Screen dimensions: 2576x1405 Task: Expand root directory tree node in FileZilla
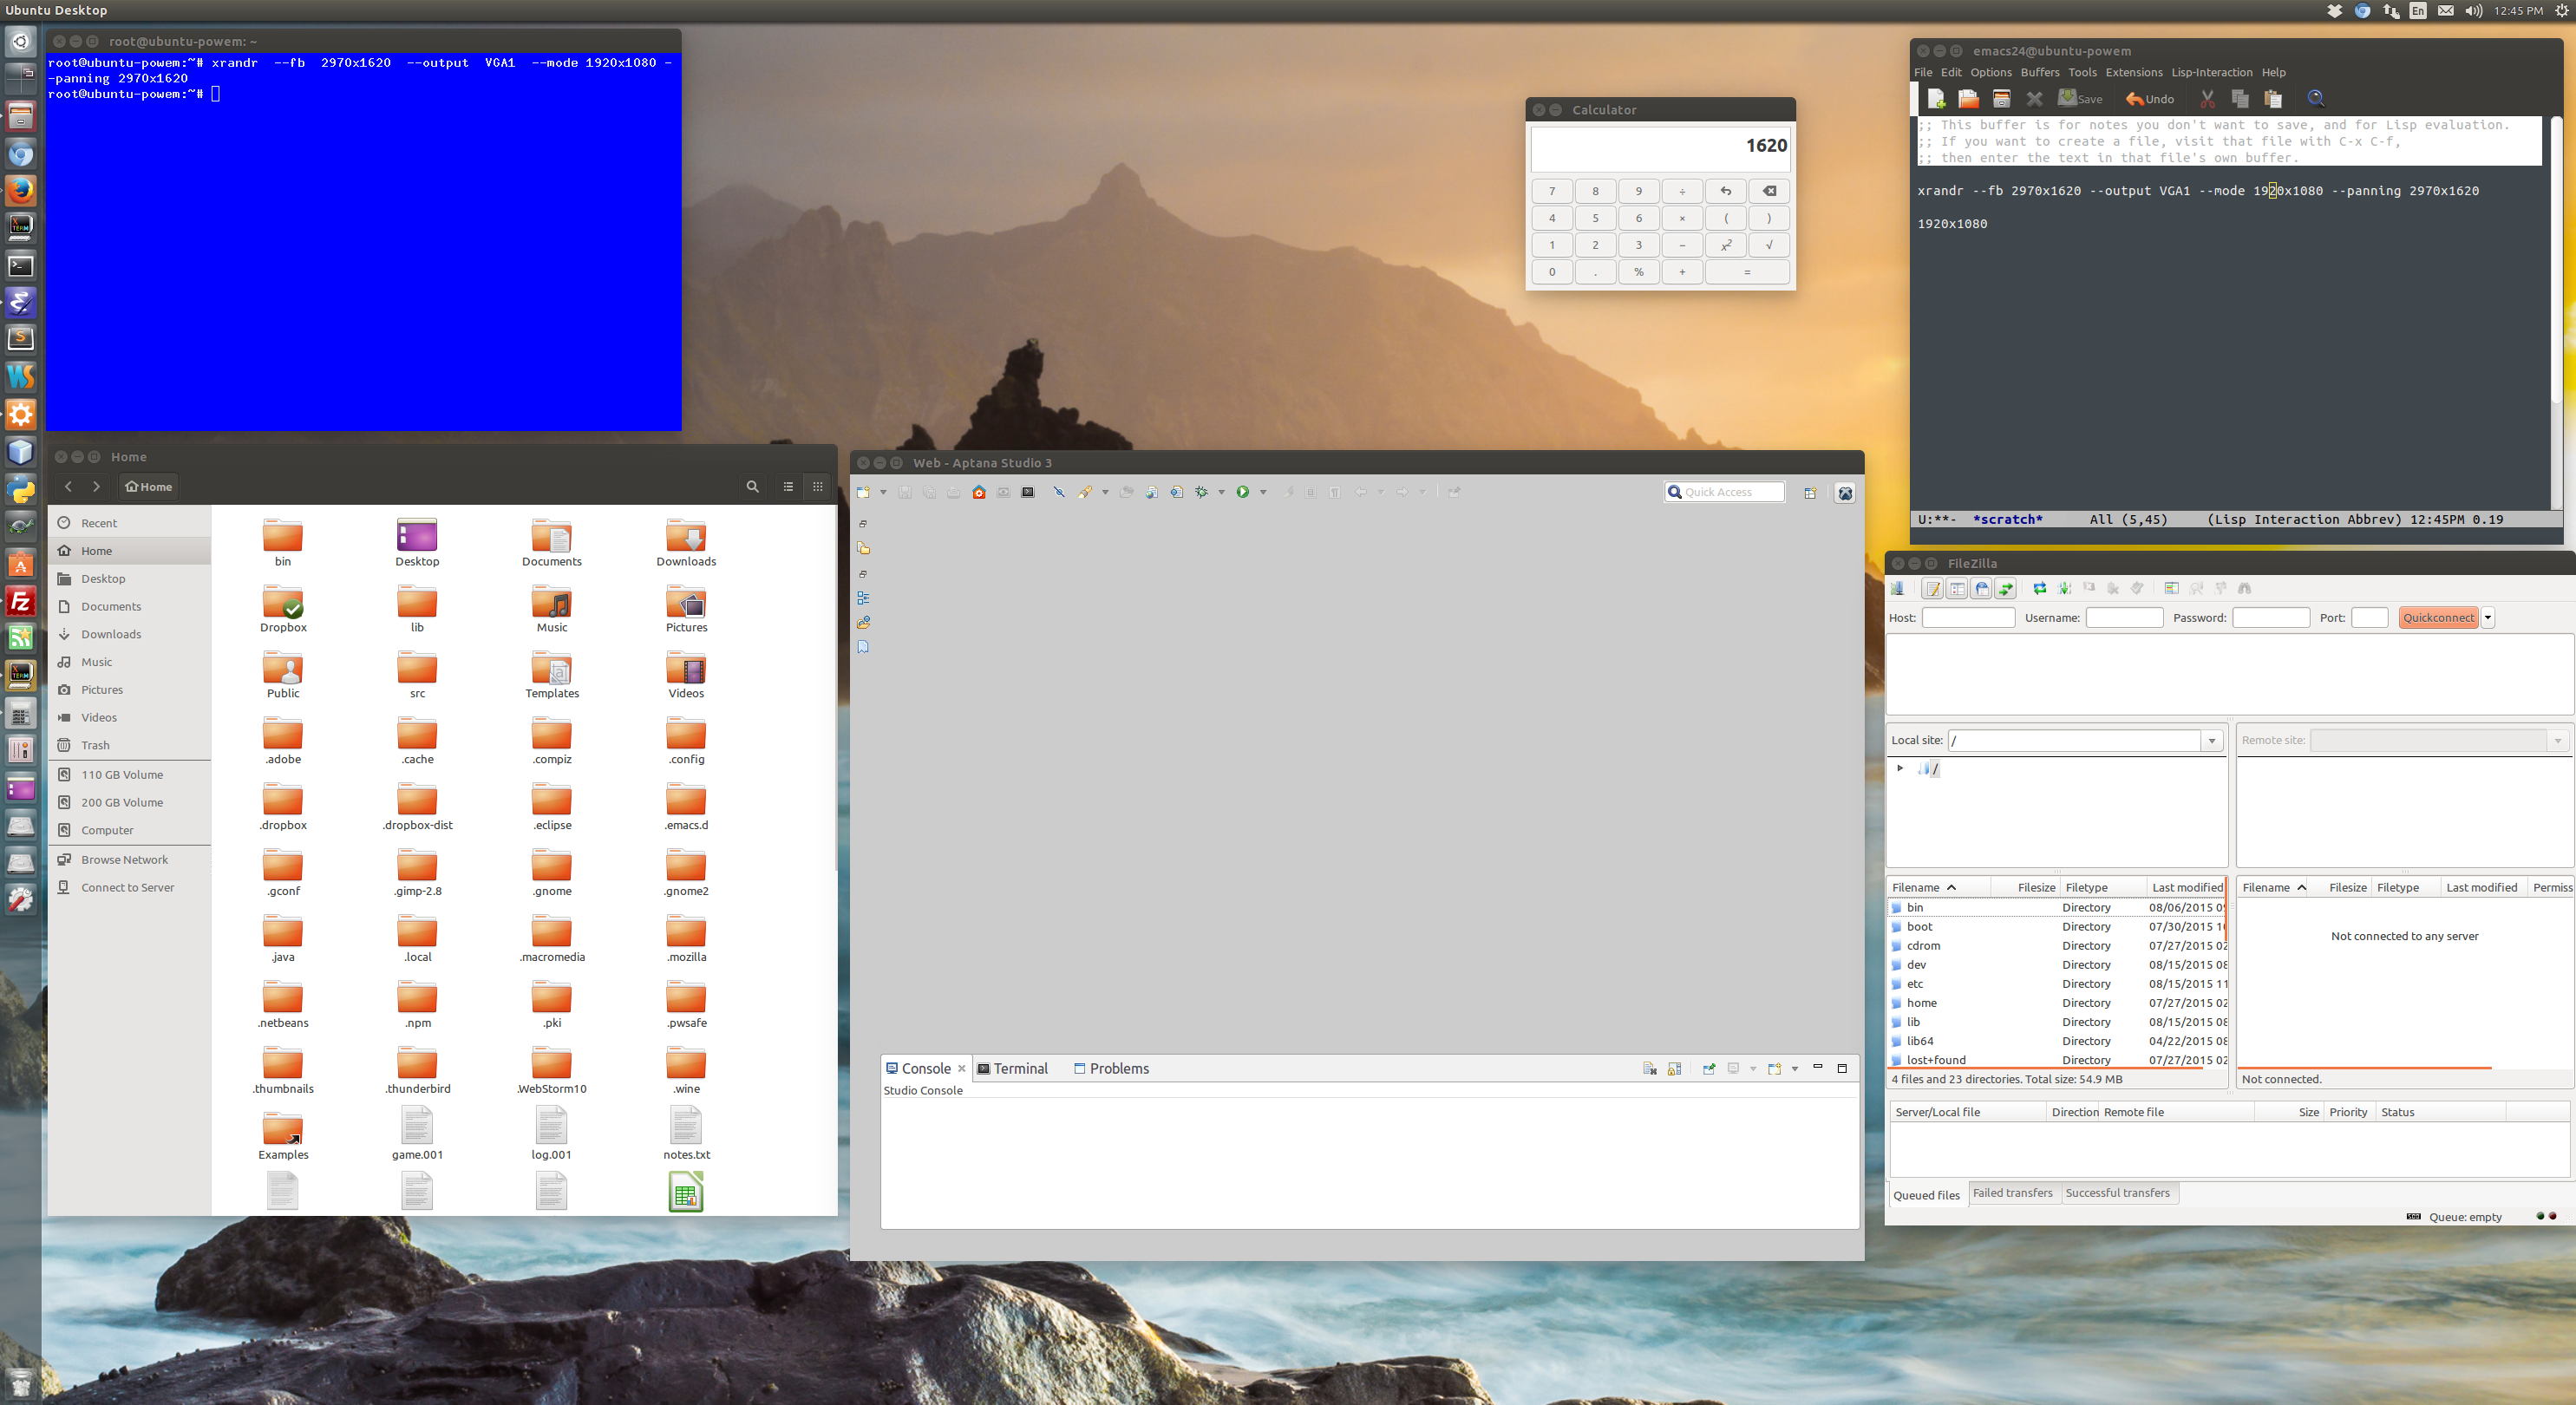pos(1900,768)
